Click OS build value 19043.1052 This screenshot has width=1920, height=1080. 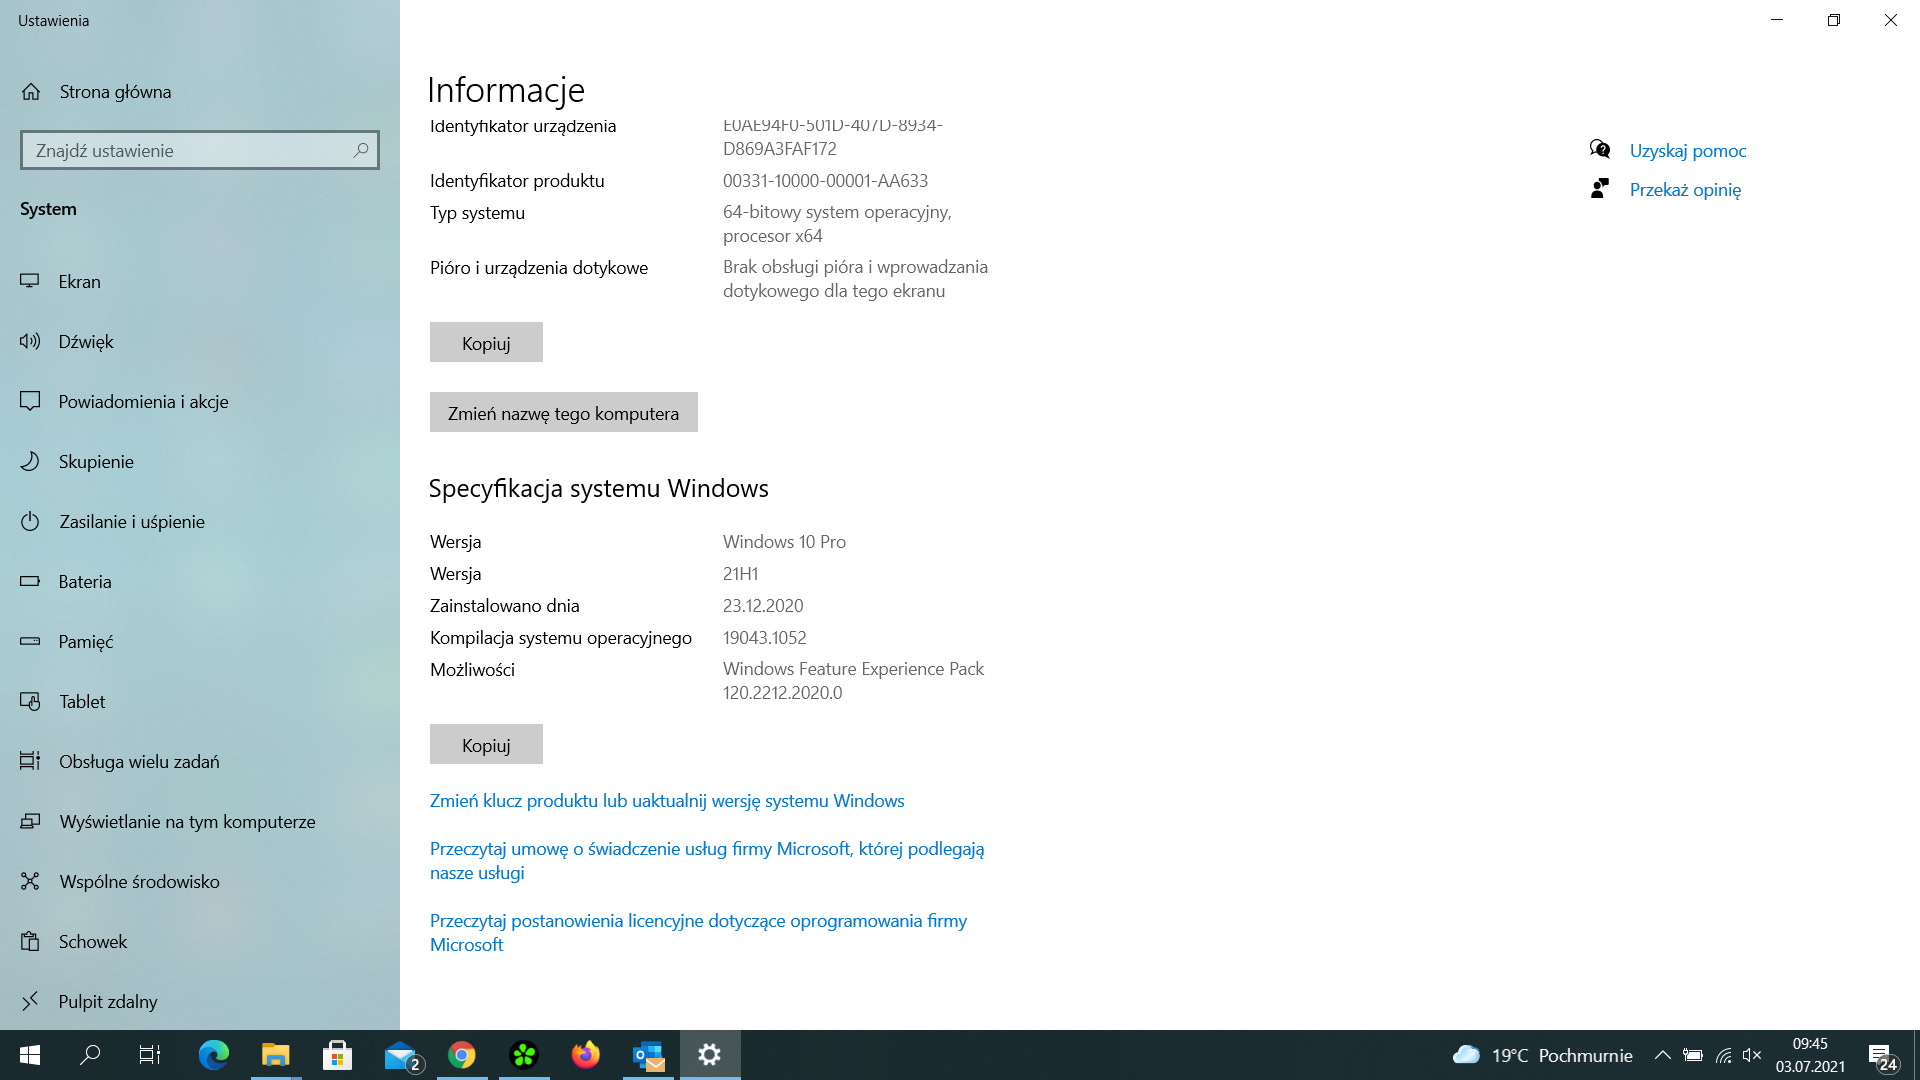pos(764,638)
